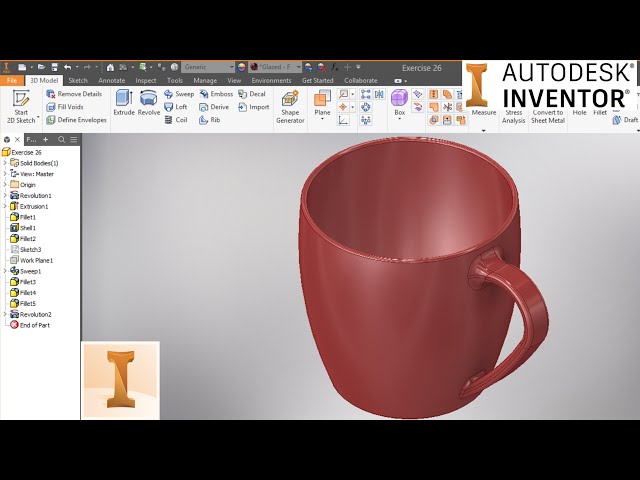Screen dimensions: 640x480
Task: Select the Extrude tool
Action: click(124, 103)
